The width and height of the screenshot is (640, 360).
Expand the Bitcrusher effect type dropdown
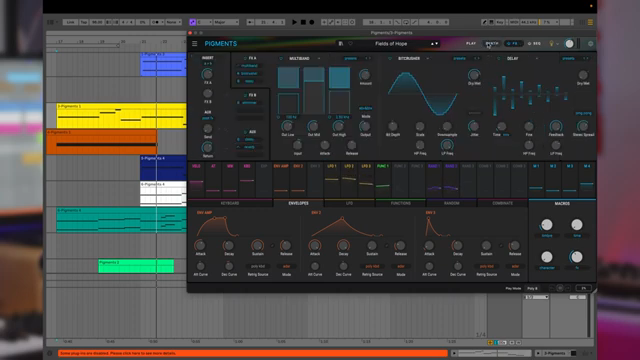click(x=427, y=58)
